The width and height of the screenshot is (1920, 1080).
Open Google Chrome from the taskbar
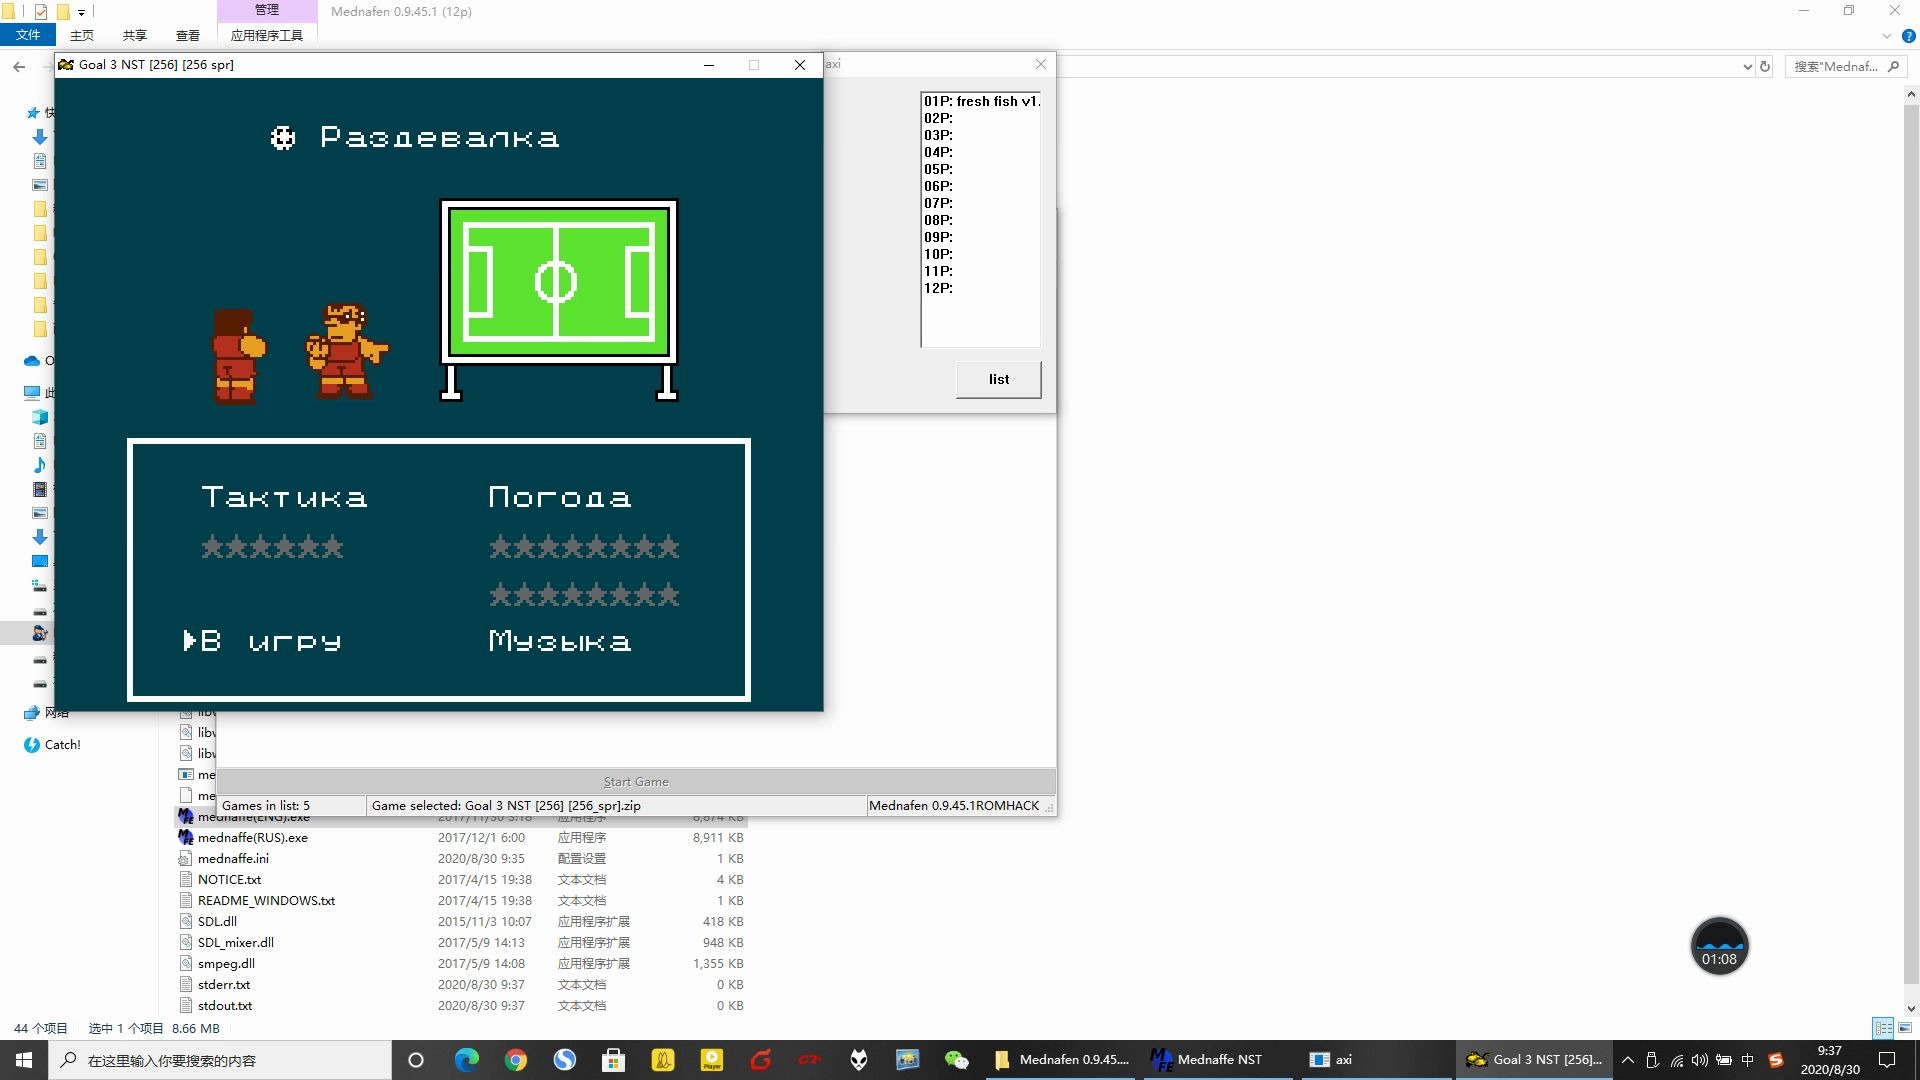515,1060
